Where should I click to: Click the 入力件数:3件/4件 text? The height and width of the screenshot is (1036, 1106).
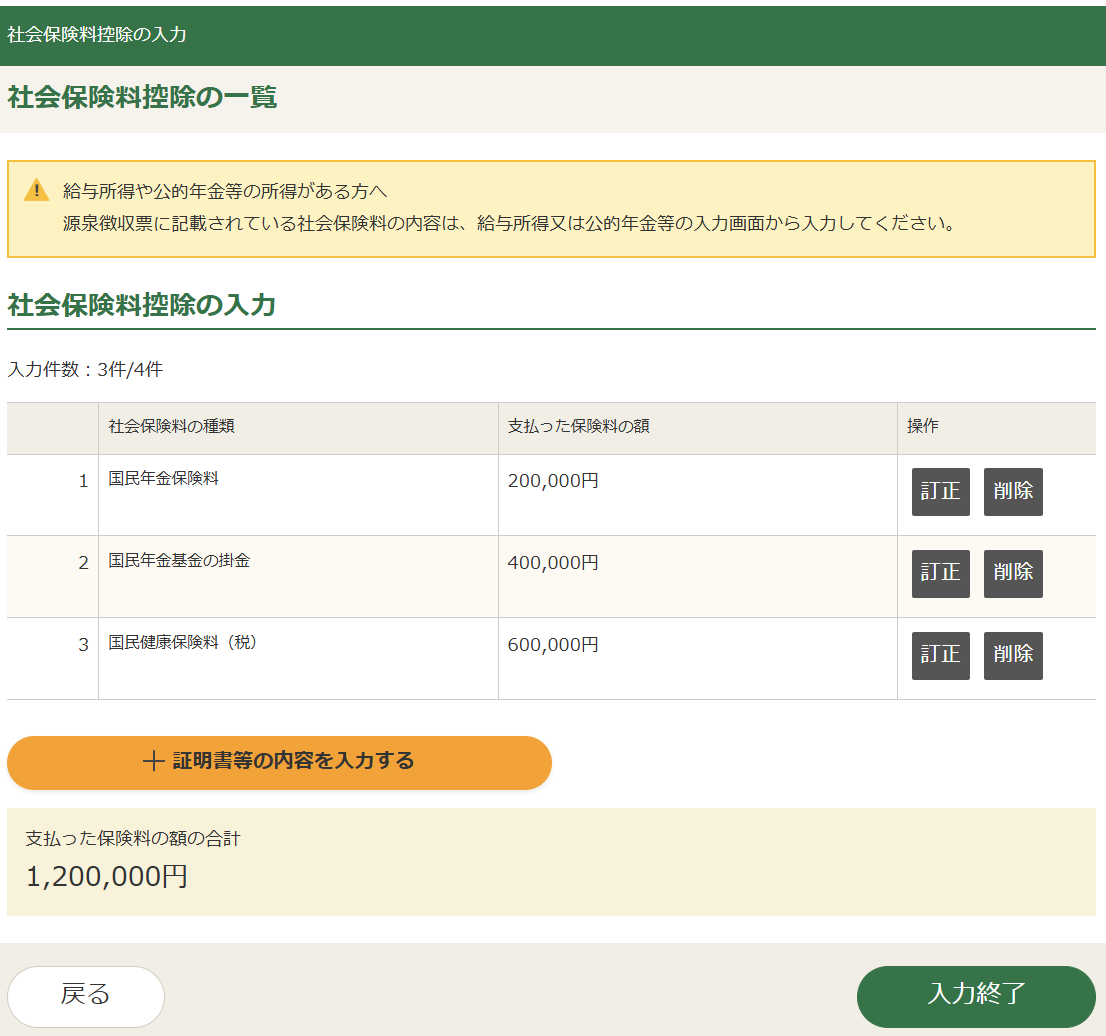coord(85,369)
